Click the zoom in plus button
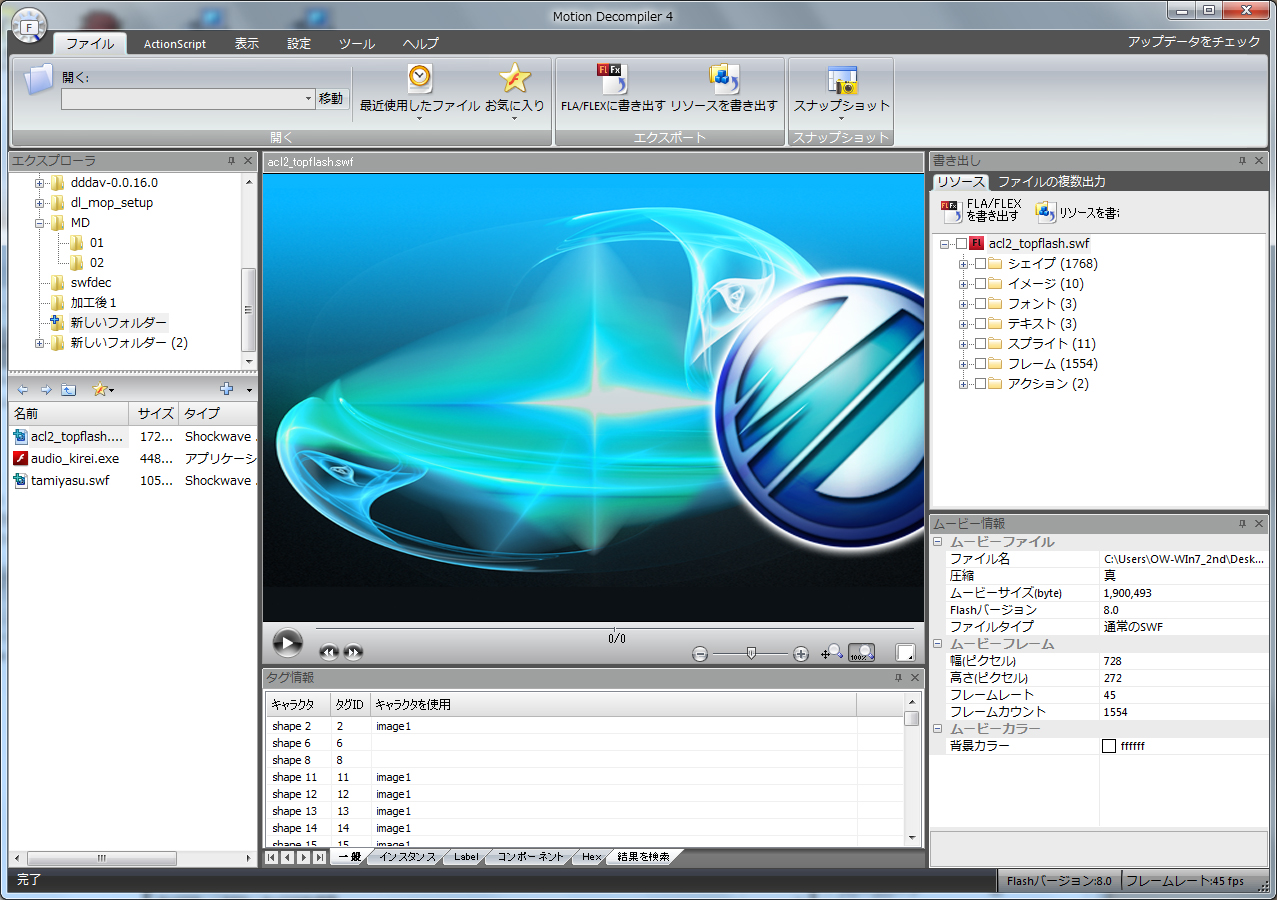1277x900 pixels. pyautogui.click(x=800, y=654)
